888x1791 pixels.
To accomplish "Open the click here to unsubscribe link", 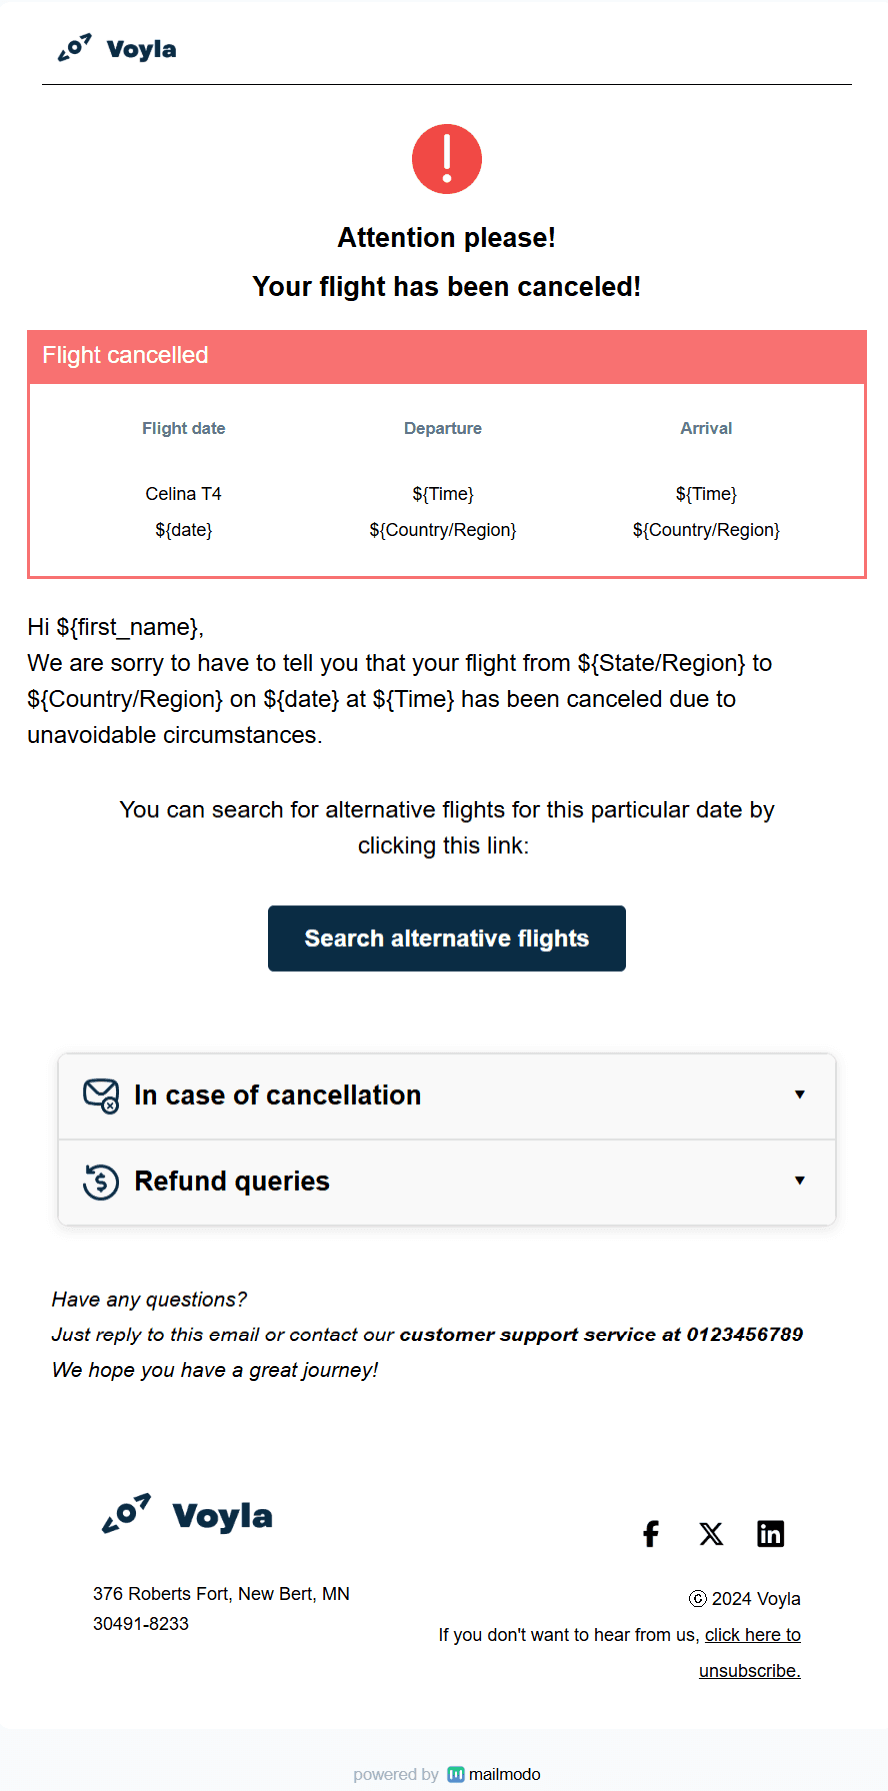I will (x=752, y=1651).
